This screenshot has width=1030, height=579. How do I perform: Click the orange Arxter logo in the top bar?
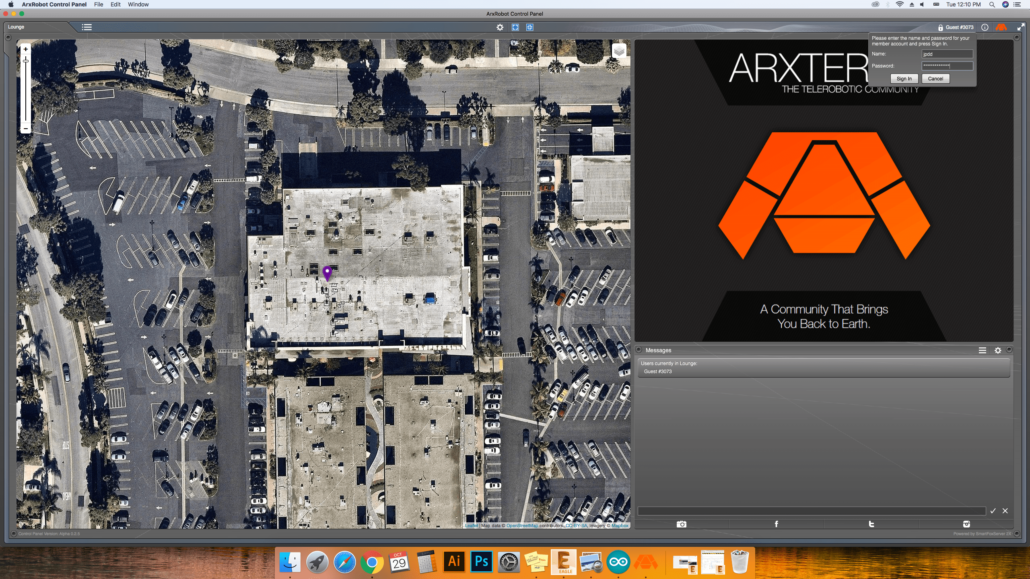pyautogui.click(x=1001, y=28)
